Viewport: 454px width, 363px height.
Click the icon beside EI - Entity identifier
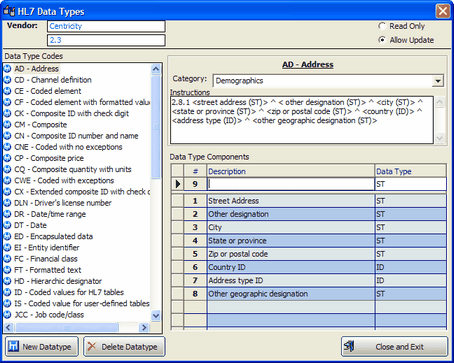[x=7, y=247]
